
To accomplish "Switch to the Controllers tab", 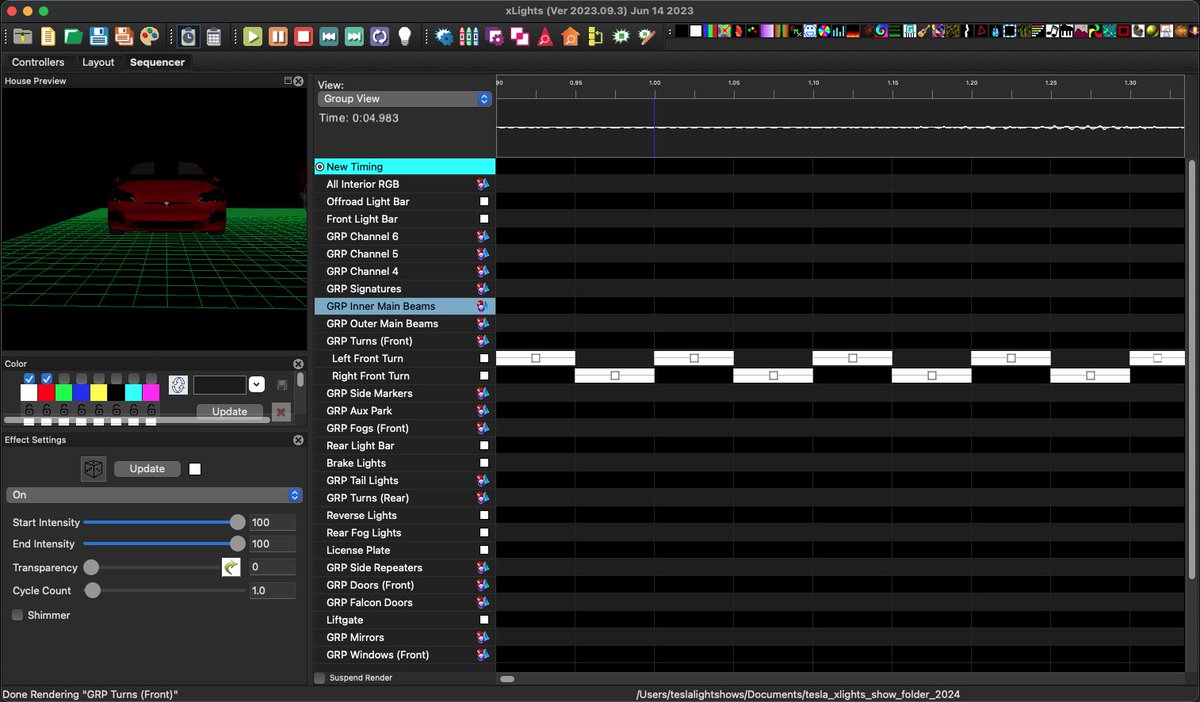I will [x=38, y=62].
